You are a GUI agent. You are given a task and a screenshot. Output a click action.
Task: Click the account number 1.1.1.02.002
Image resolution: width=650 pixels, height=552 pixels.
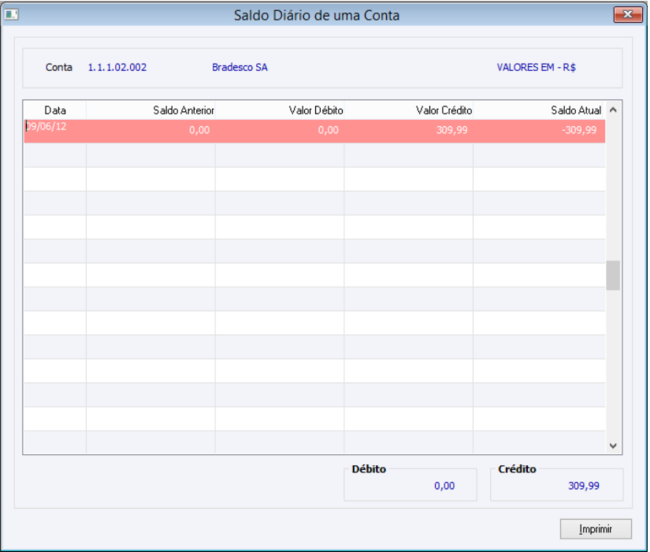click(x=117, y=67)
